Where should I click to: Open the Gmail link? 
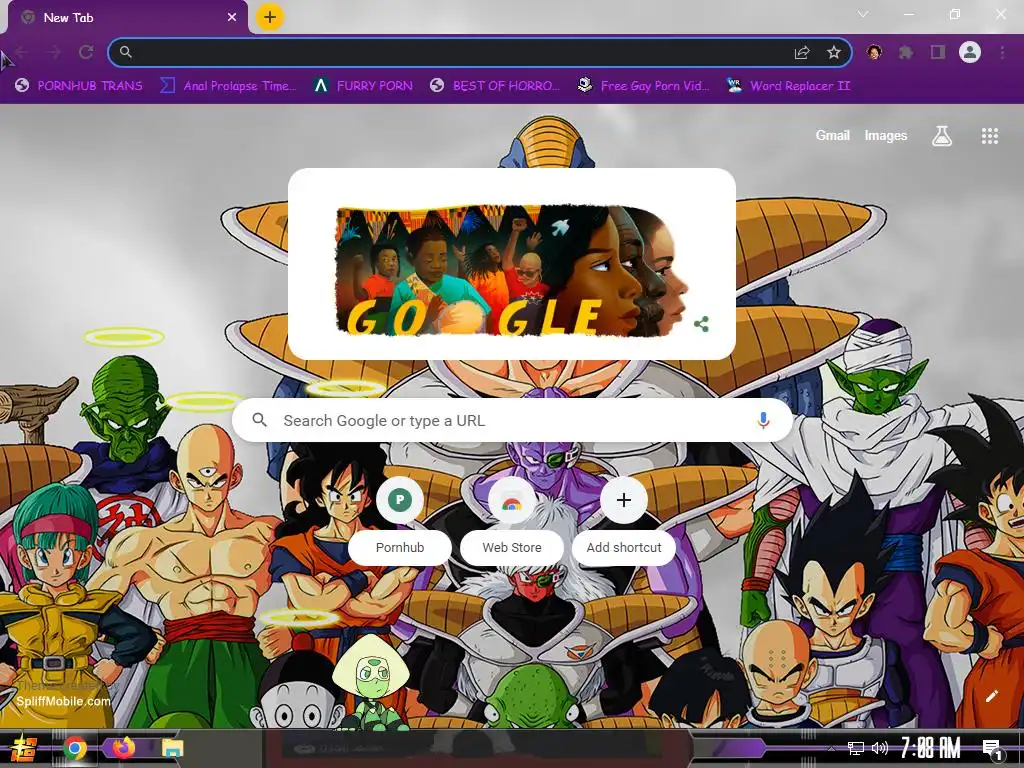coord(833,135)
